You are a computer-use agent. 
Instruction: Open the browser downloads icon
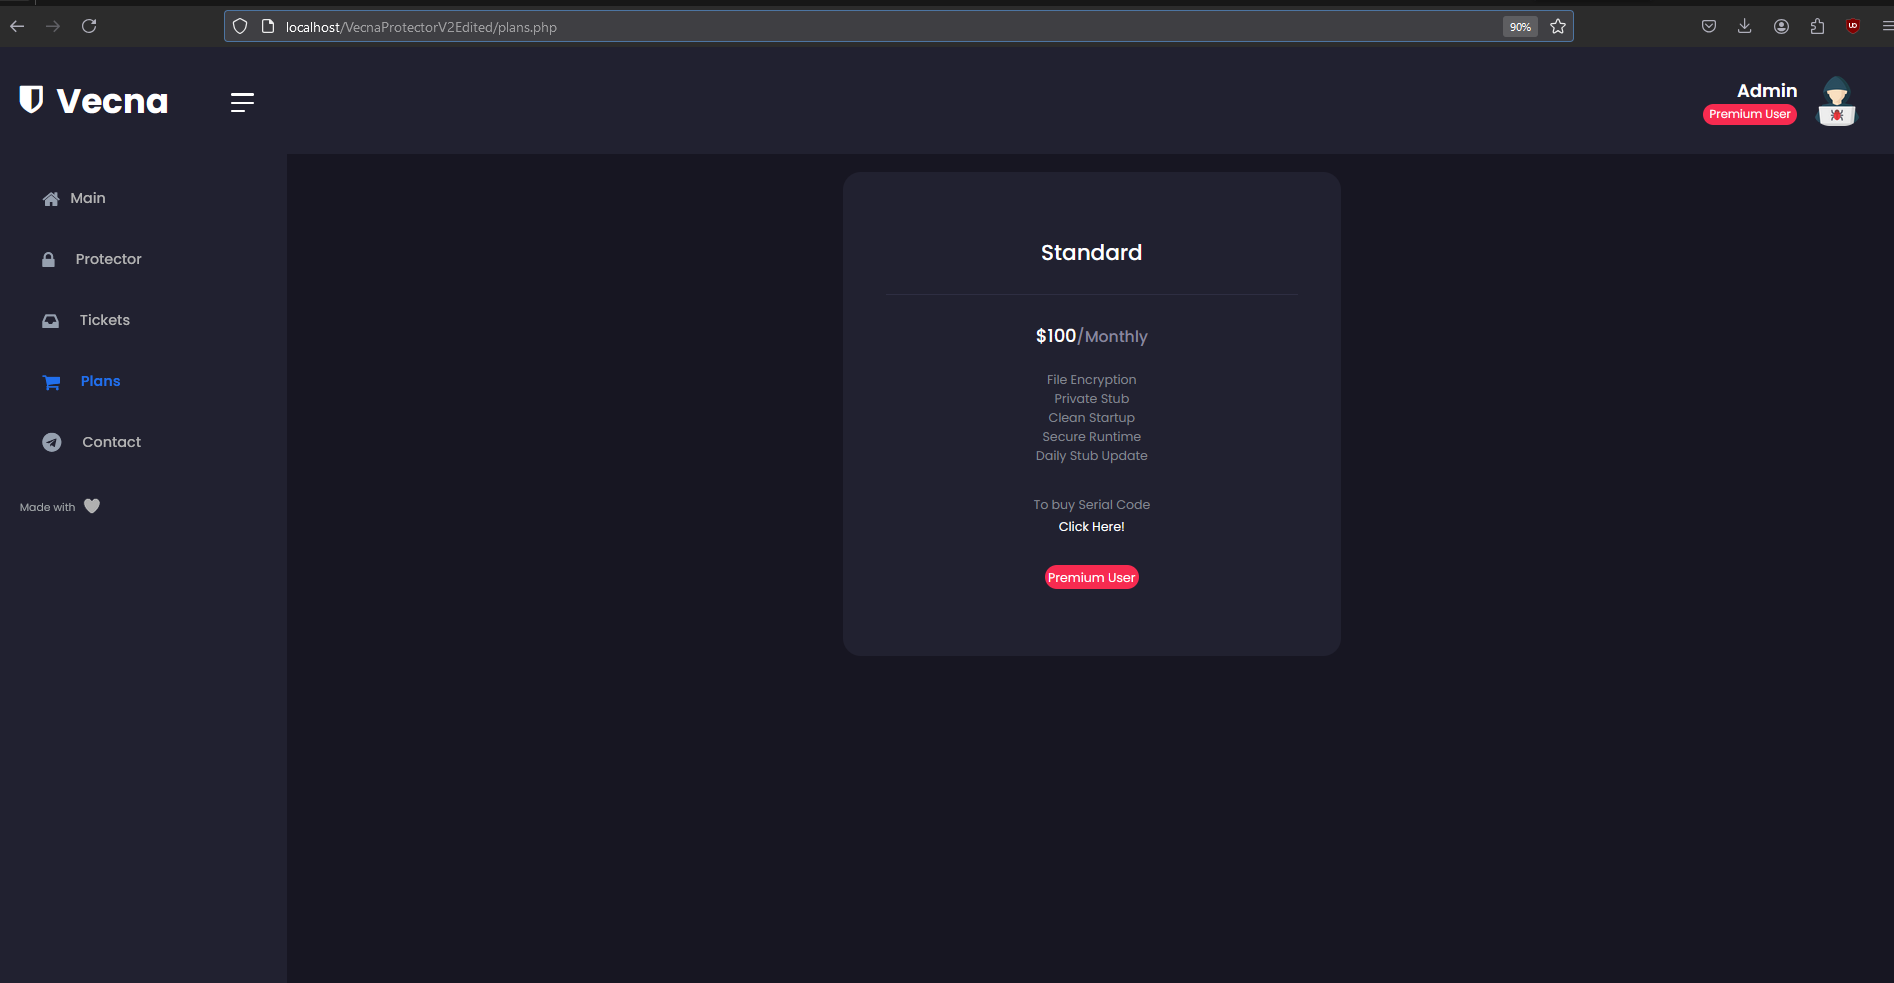click(1745, 26)
